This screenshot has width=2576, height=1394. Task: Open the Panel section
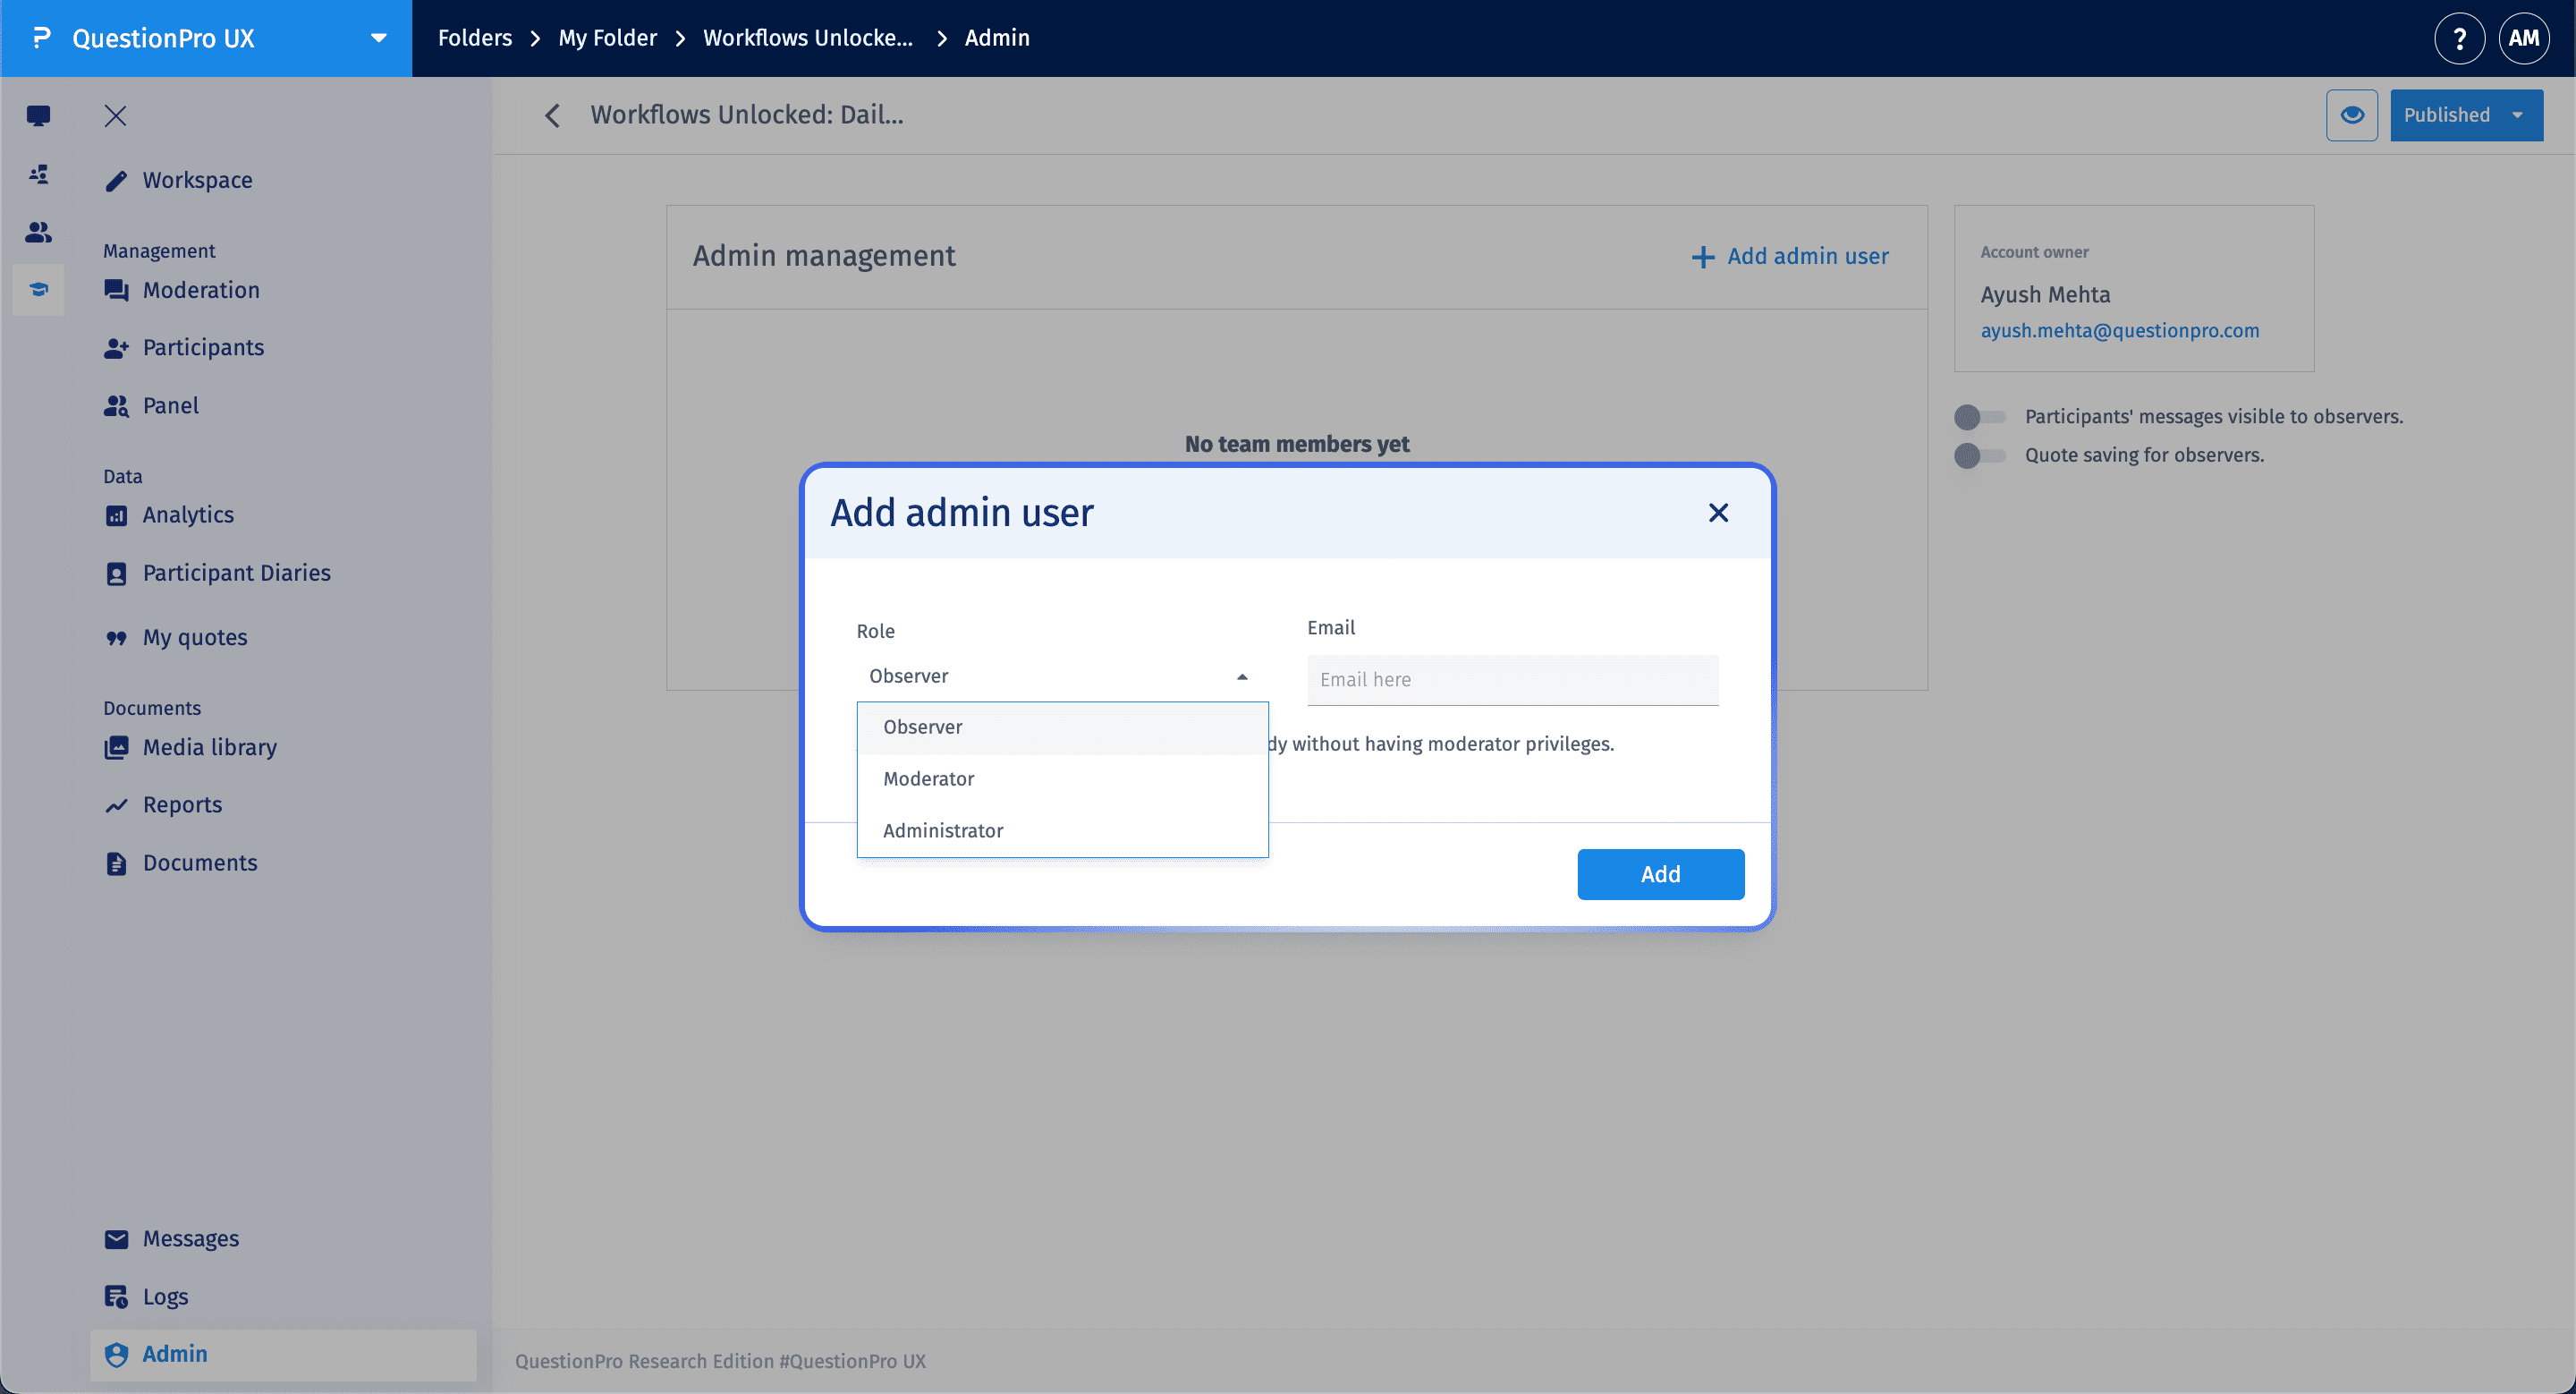pos(173,405)
